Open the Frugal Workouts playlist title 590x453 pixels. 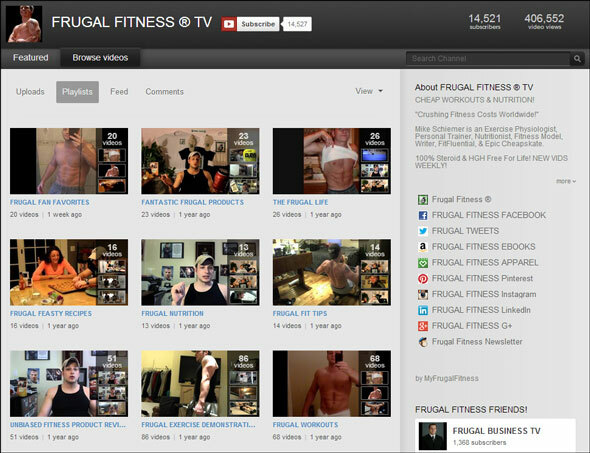click(x=305, y=425)
